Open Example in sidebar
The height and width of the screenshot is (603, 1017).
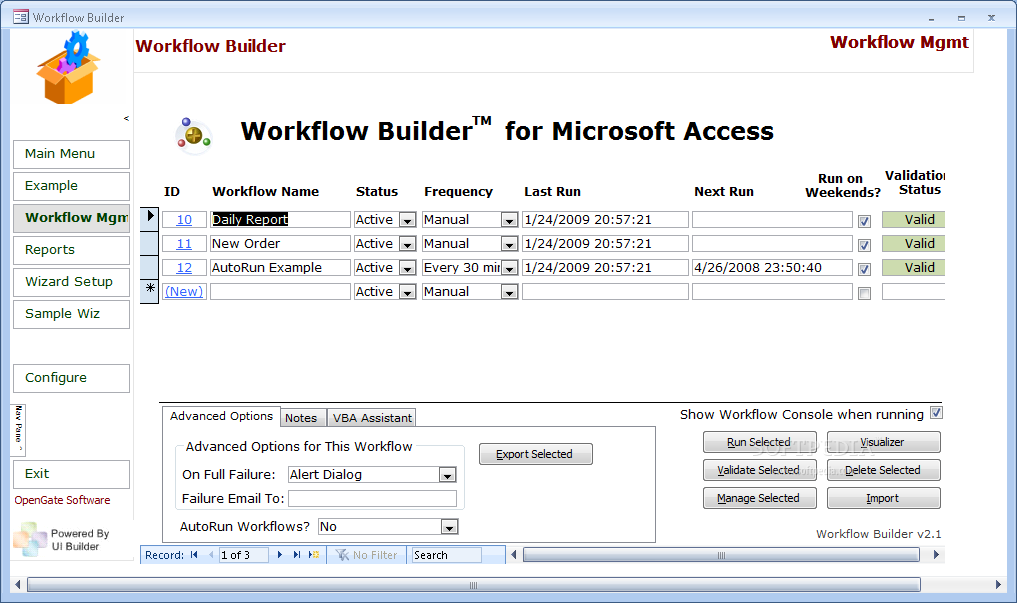[71, 186]
